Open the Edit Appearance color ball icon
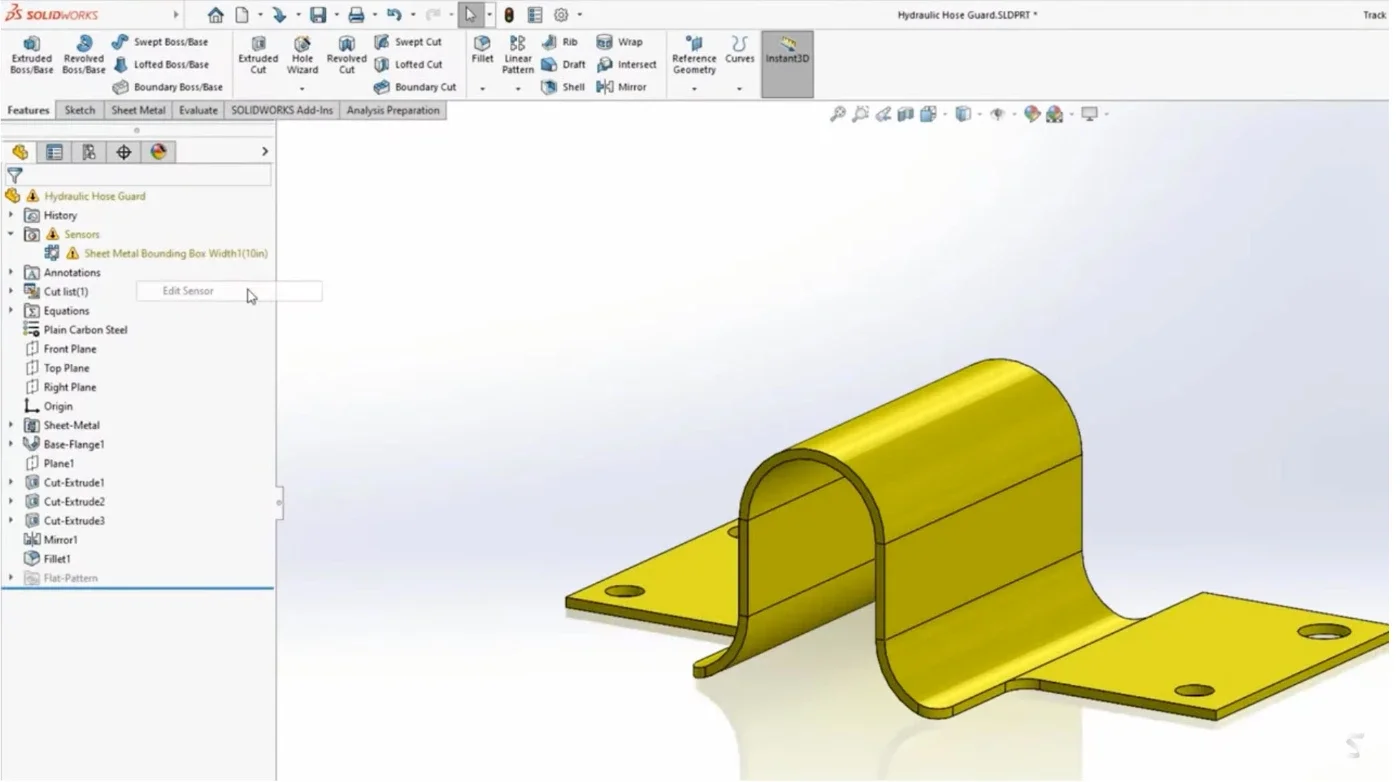 pyautogui.click(x=1031, y=114)
